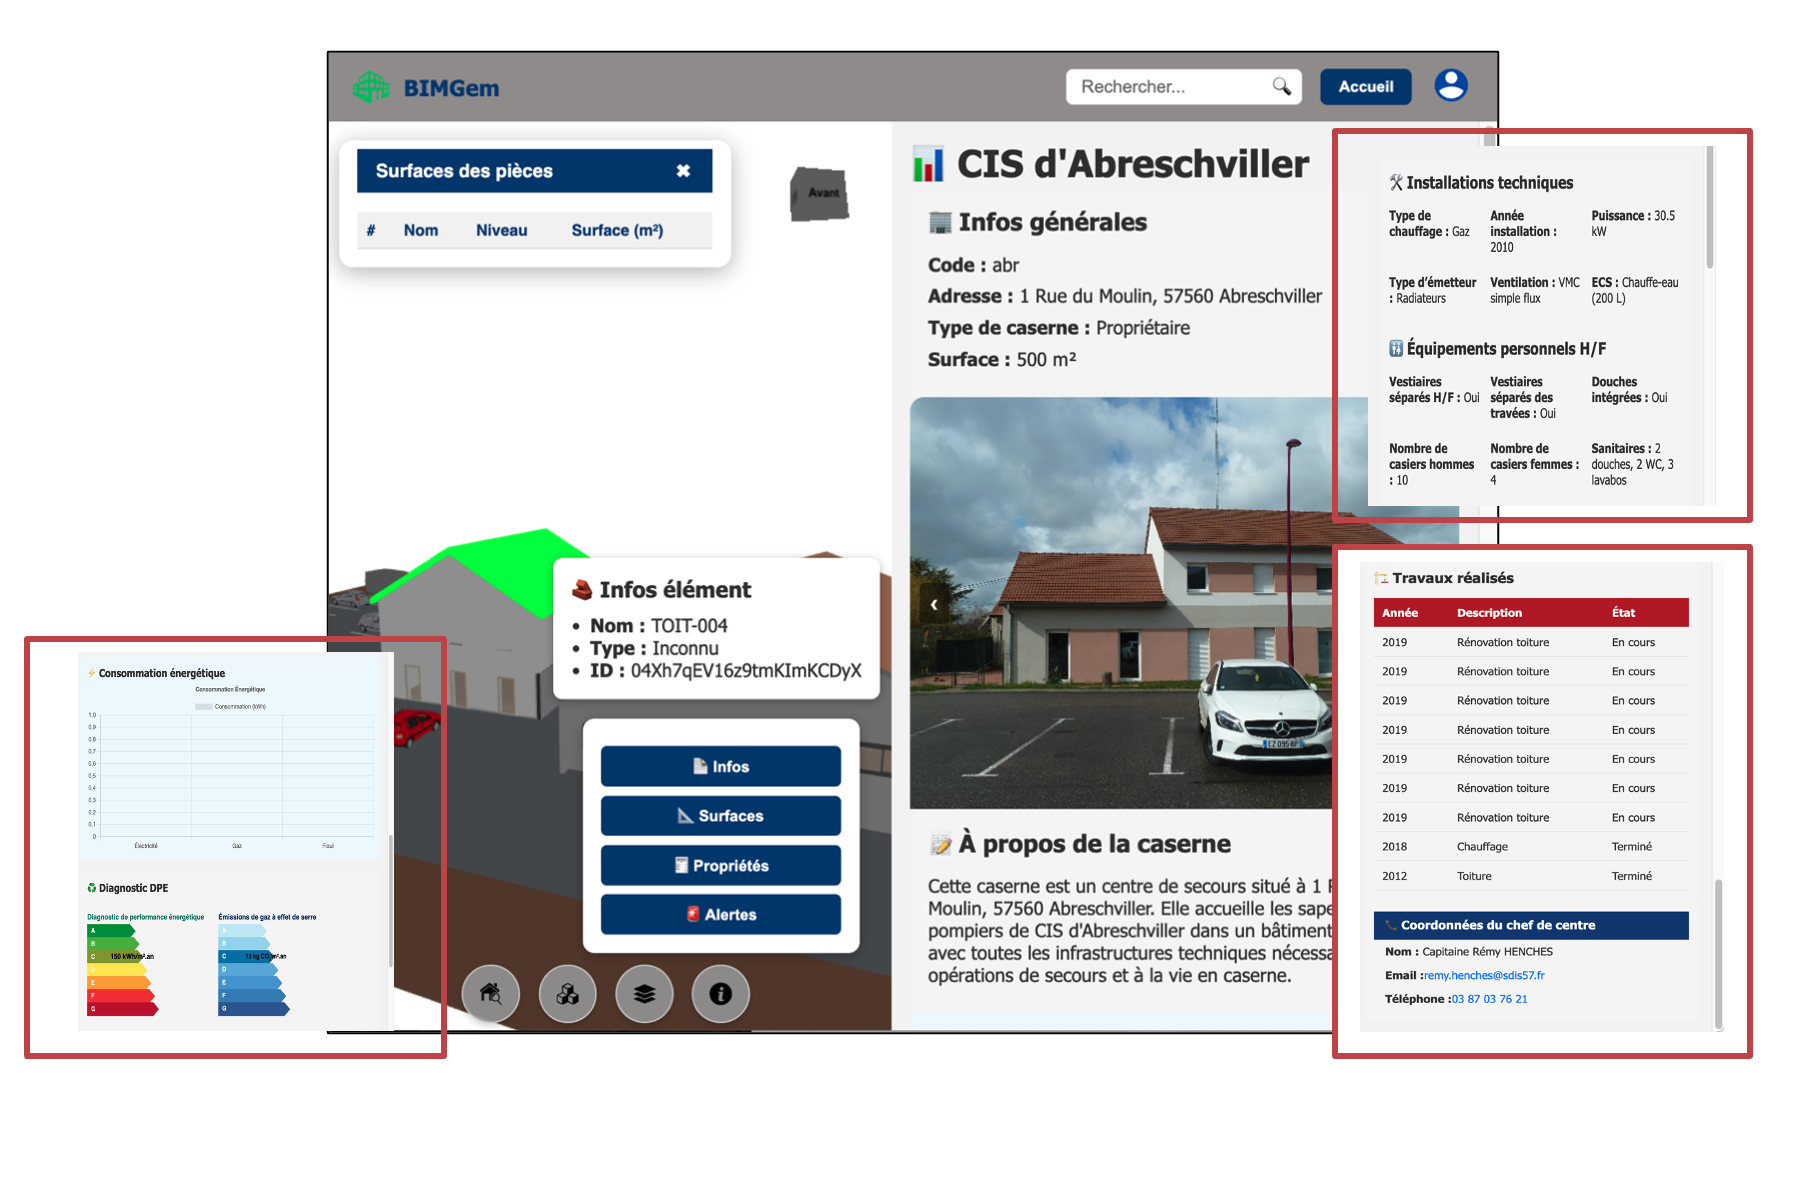Screen dimensions: 1802x1202
Task: Select the green class A DPE bar
Action: tap(109, 931)
